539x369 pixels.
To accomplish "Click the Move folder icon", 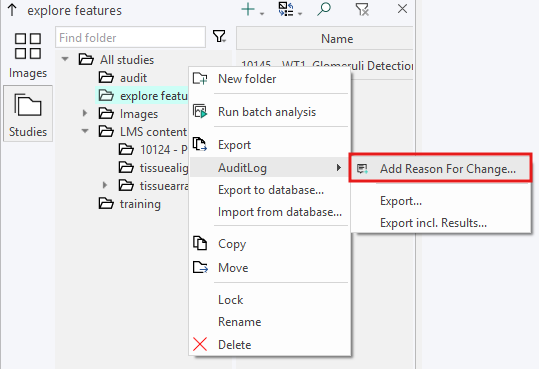I will click(x=200, y=267).
